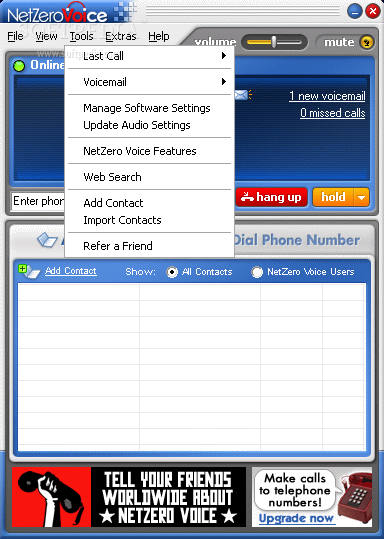The width and height of the screenshot is (384, 539).
Task: Open the 0 missed calls link
Action: click(x=333, y=113)
